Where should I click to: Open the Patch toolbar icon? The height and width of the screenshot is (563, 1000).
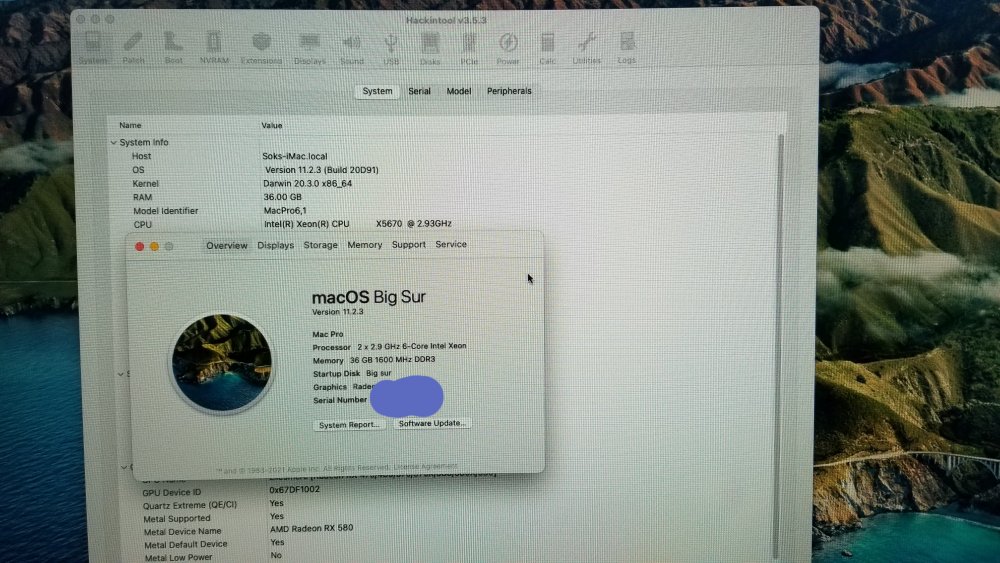pos(133,48)
